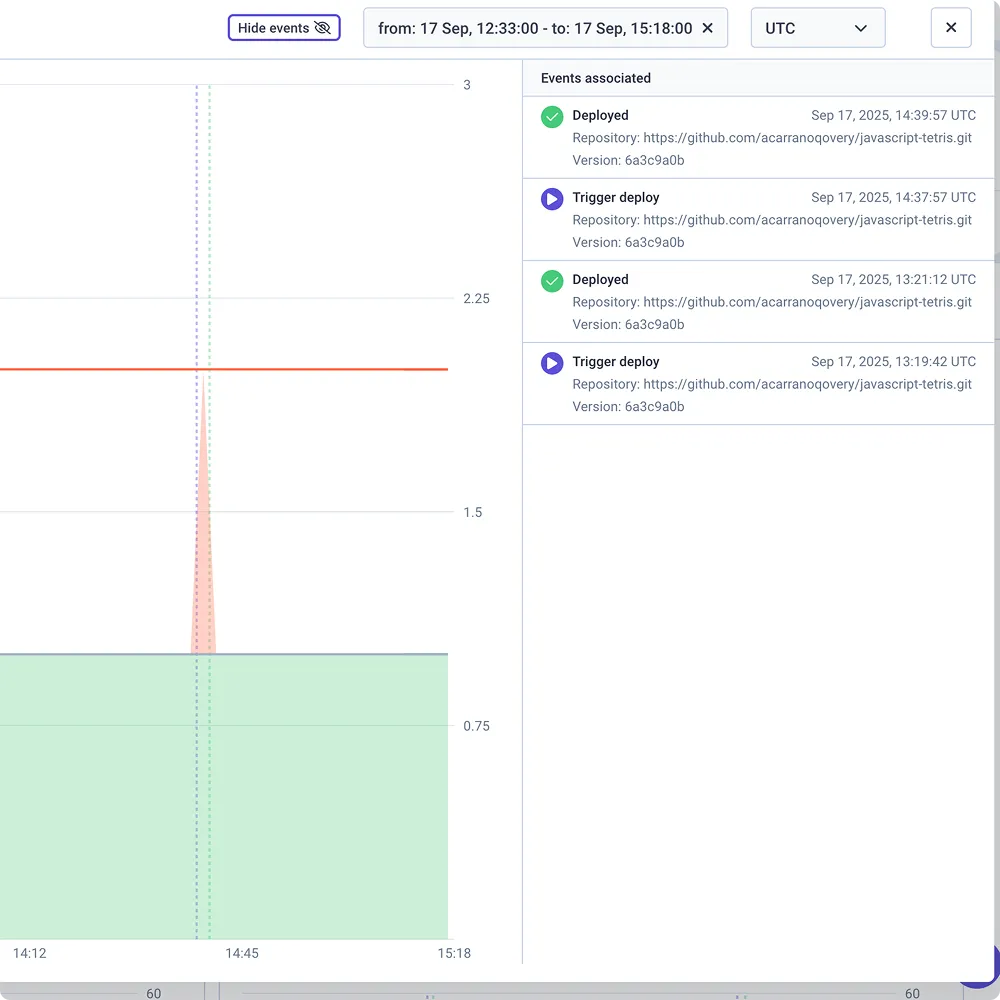Image resolution: width=1000 pixels, height=1000 pixels.
Task: Clear the date range filter with the X
Action: pos(707,28)
